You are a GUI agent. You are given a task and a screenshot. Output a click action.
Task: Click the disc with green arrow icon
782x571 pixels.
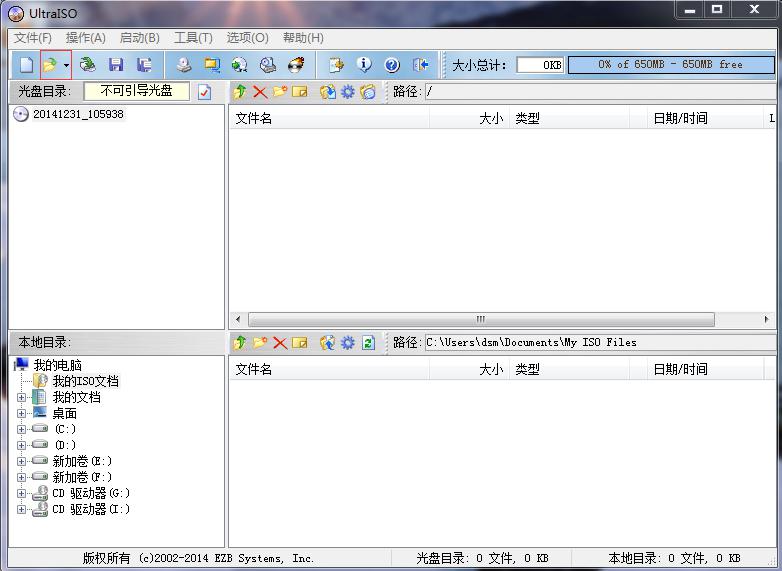(240, 65)
